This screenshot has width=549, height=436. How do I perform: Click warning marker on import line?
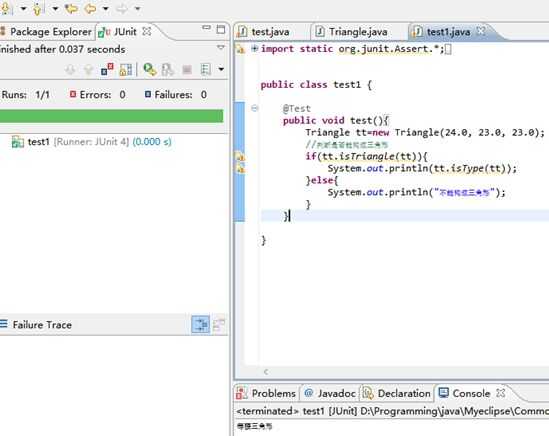240,49
